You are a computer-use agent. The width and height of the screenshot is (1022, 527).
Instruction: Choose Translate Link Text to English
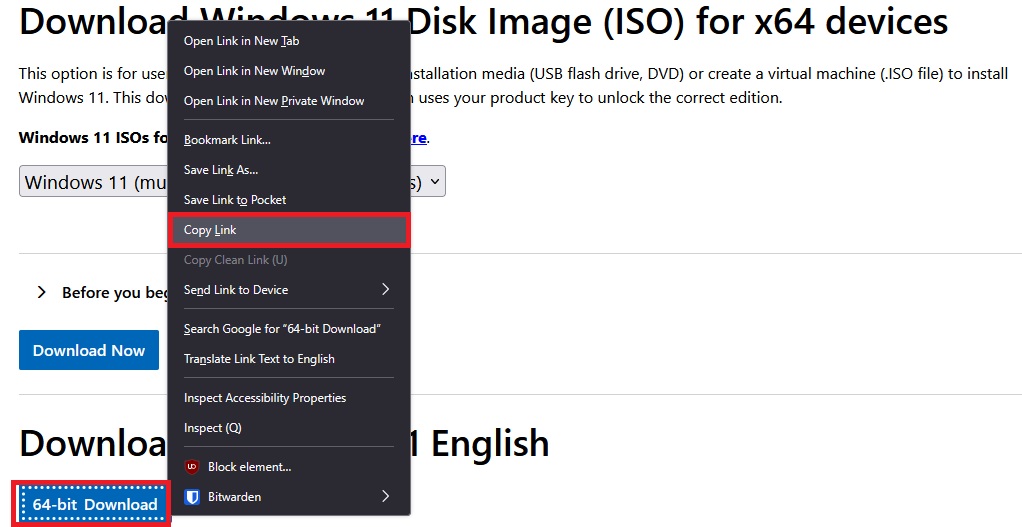(x=259, y=359)
